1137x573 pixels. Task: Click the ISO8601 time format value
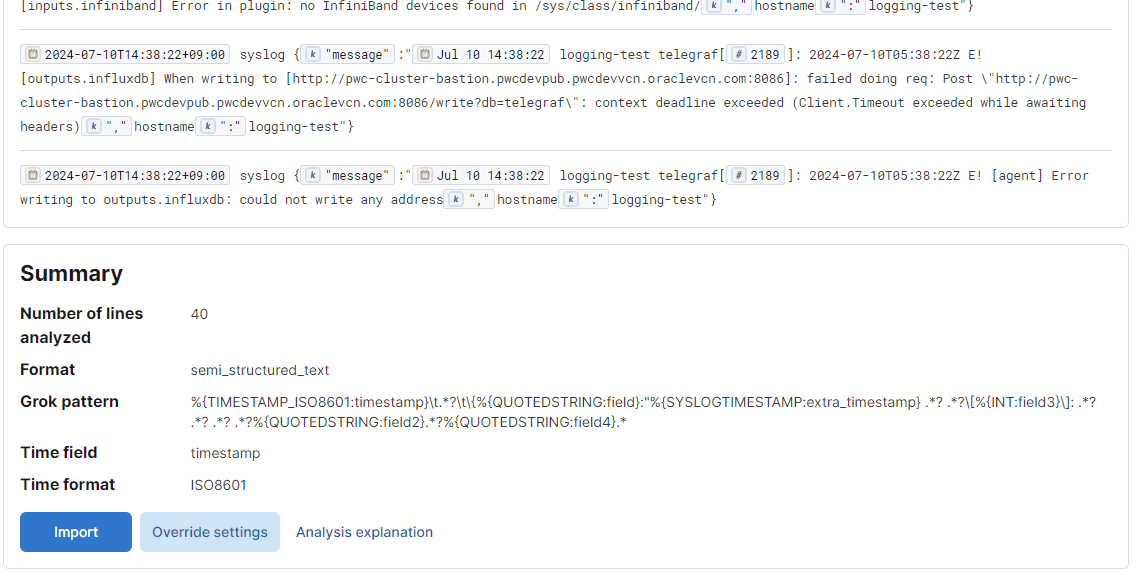[x=219, y=485]
